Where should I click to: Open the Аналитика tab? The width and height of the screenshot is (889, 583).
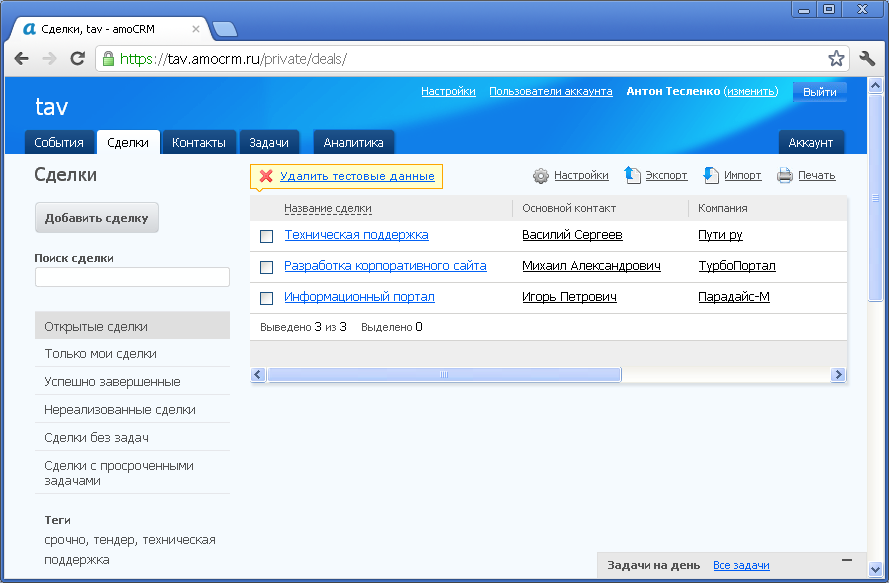pos(353,141)
